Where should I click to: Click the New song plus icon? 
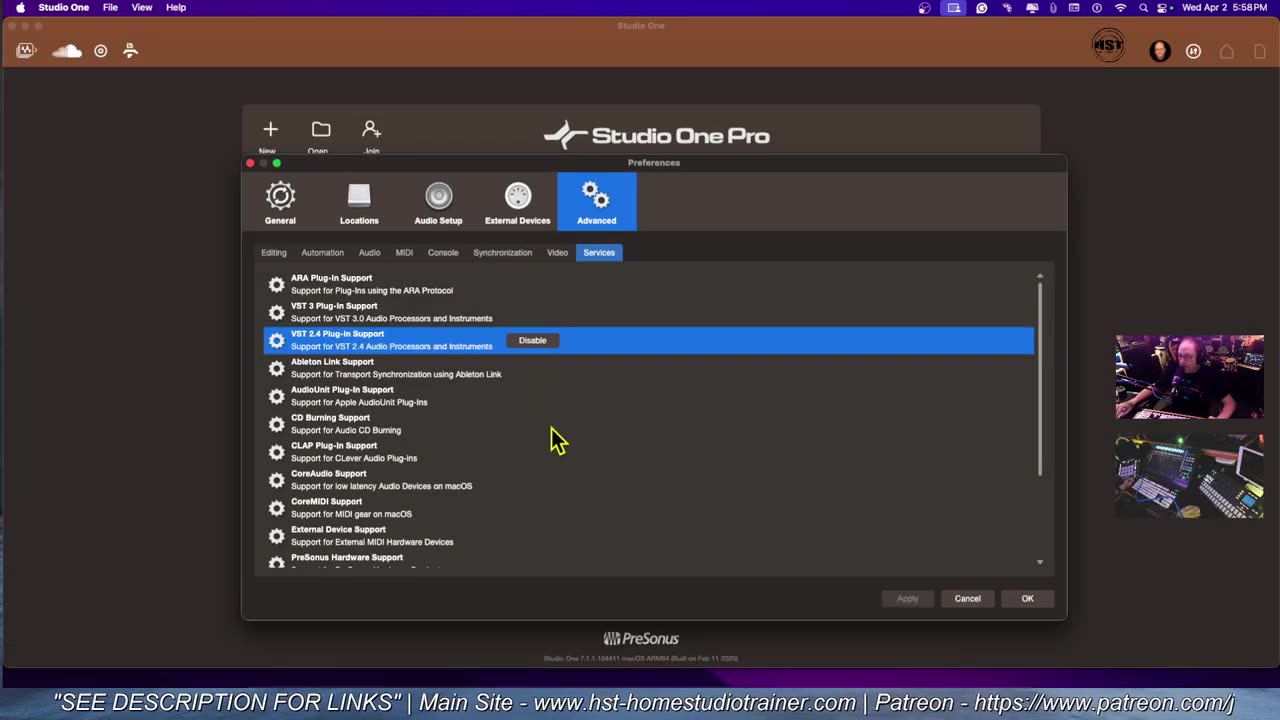(x=270, y=129)
